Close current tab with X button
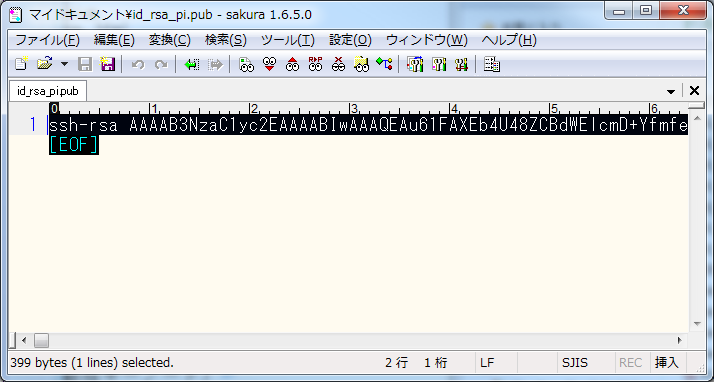 click(x=694, y=91)
